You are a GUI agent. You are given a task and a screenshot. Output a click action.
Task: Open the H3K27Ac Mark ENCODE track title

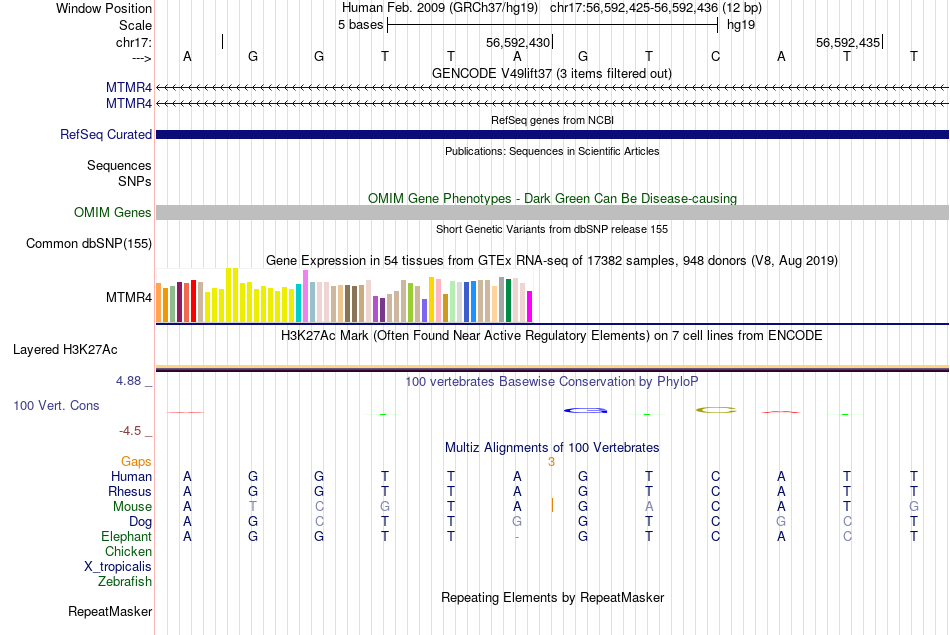point(552,336)
